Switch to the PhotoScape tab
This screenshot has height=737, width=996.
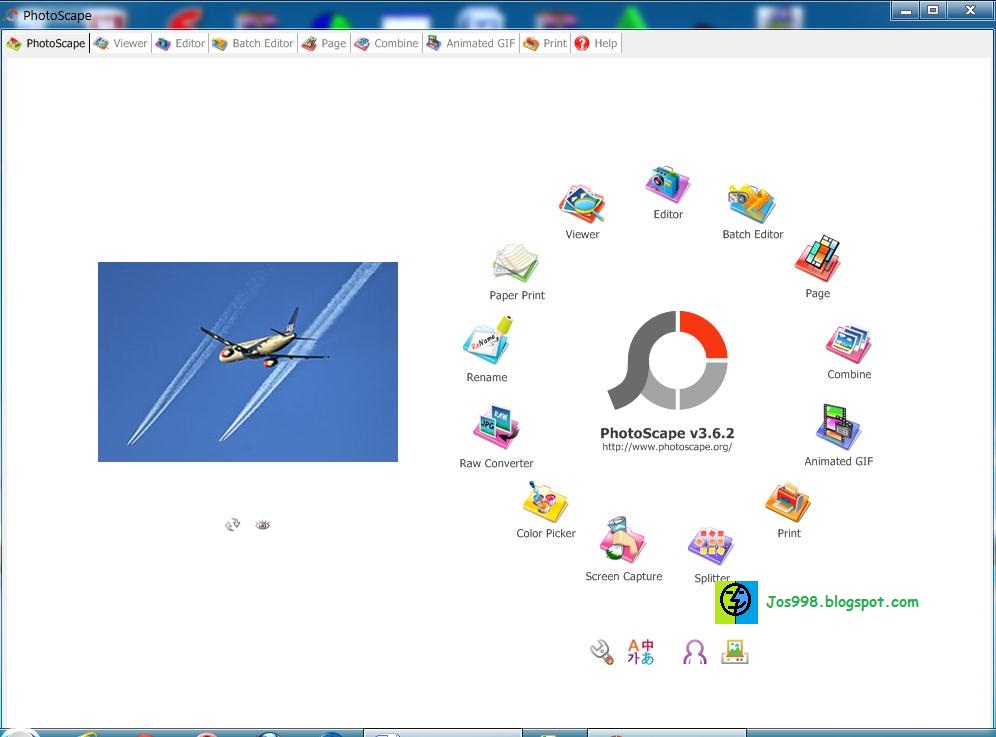tap(46, 43)
